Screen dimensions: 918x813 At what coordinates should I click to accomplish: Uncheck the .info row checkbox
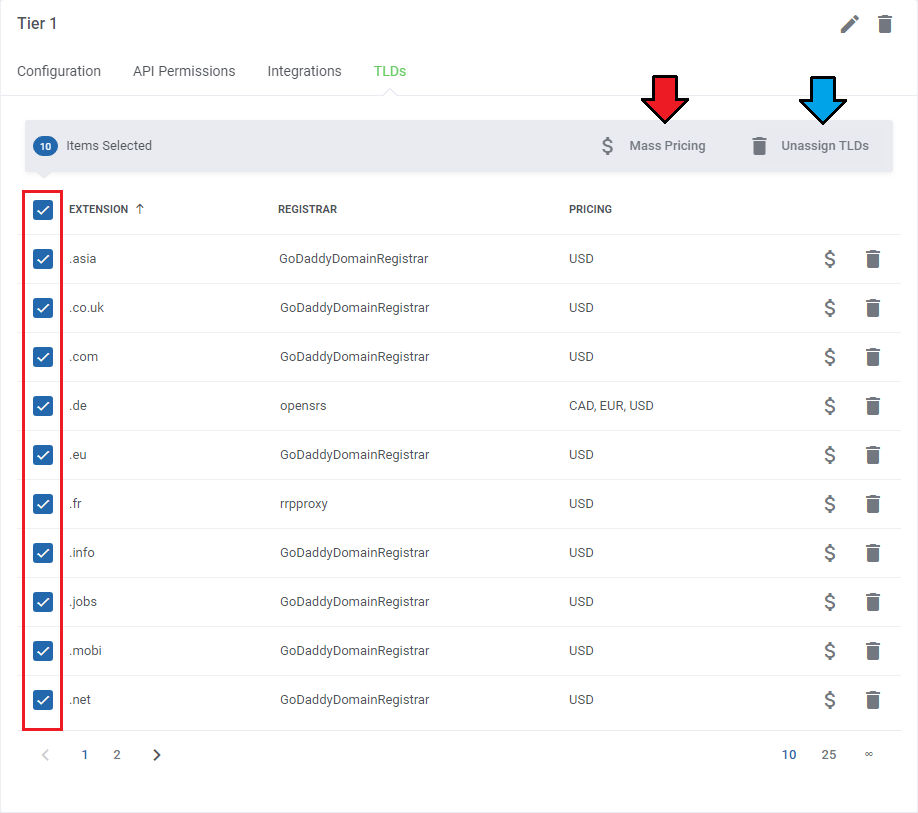coord(43,553)
